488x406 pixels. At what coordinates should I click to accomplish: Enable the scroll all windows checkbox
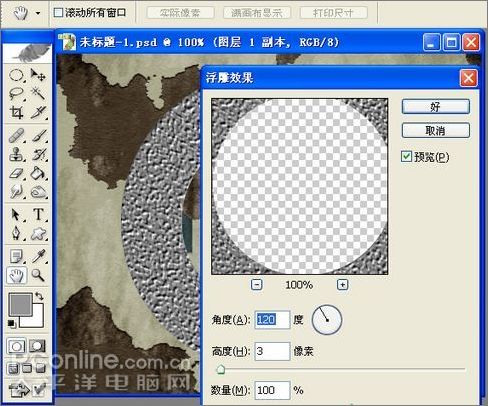pos(58,13)
